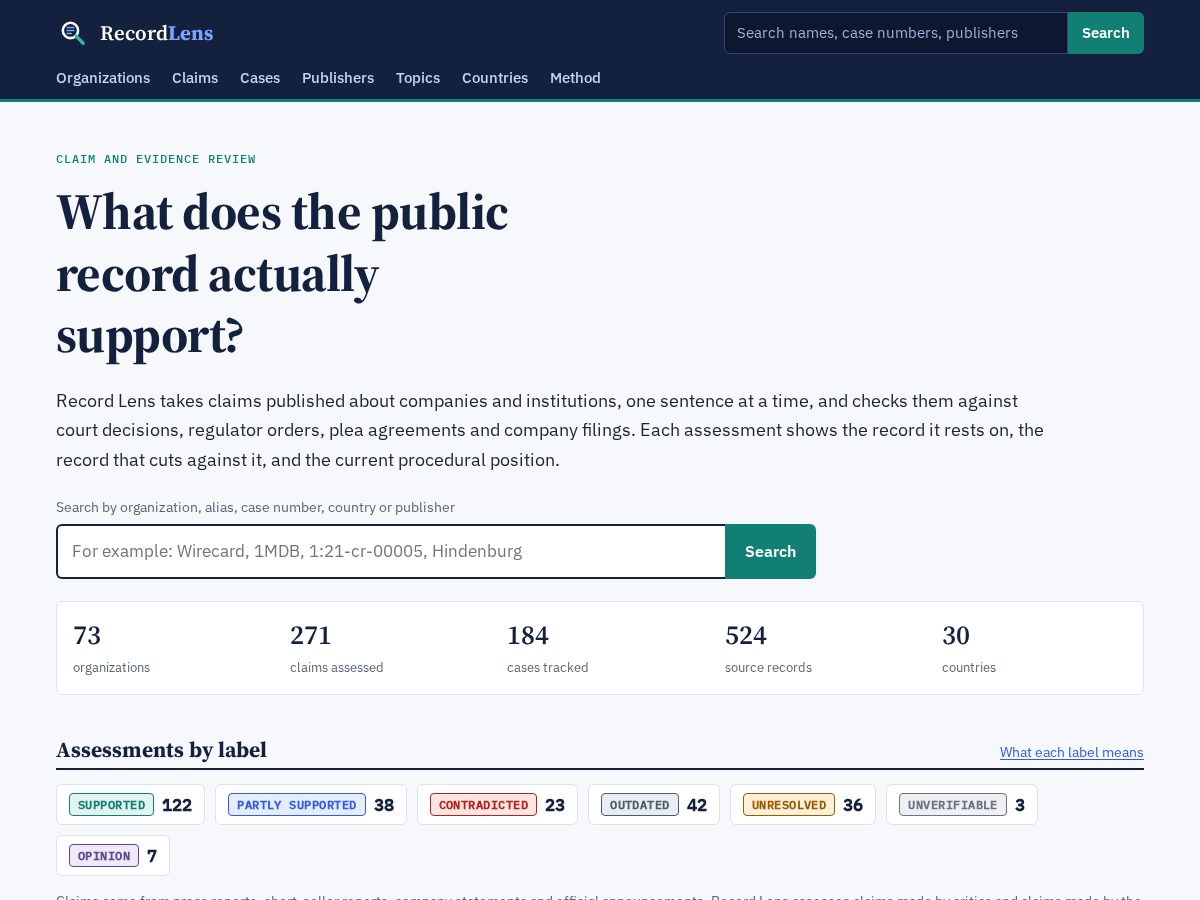1200x900 pixels.
Task: Filter by the Contradicted label
Action: [497, 805]
